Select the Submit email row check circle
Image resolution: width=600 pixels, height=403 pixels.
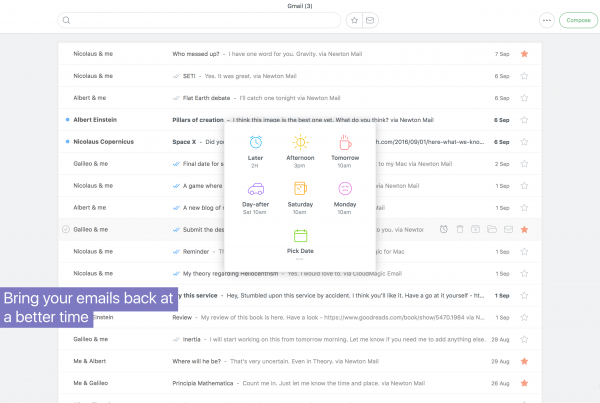pos(66,229)
